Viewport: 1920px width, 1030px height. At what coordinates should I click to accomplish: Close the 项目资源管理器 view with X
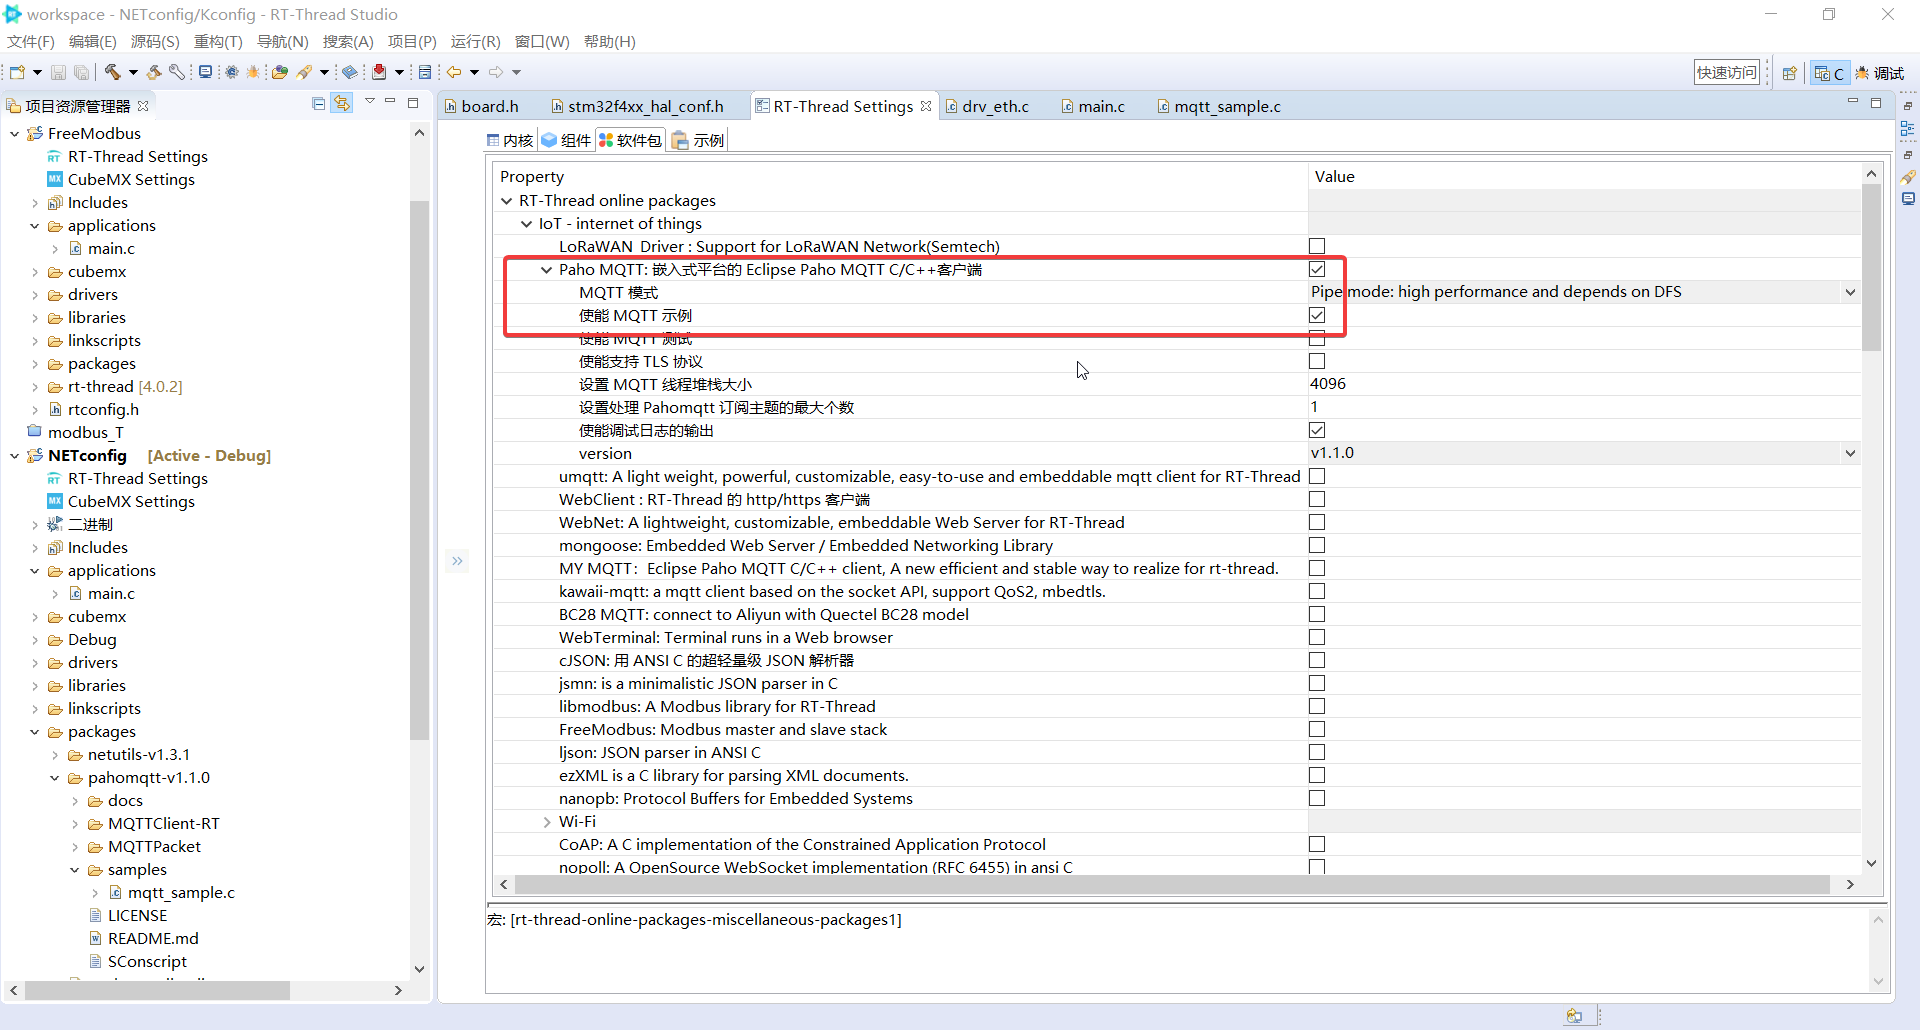coord(143,106)
